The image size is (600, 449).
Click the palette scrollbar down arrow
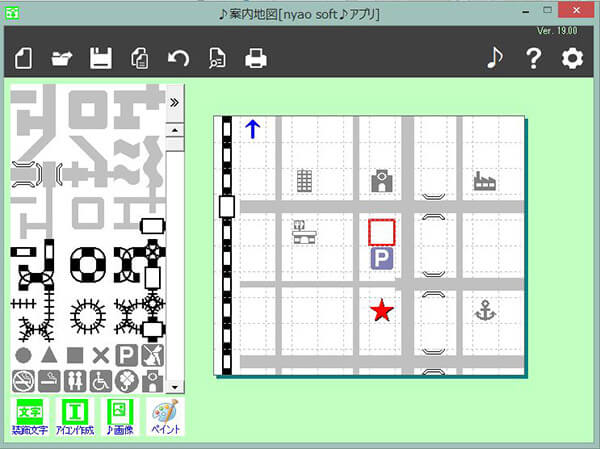click(174, 385)
